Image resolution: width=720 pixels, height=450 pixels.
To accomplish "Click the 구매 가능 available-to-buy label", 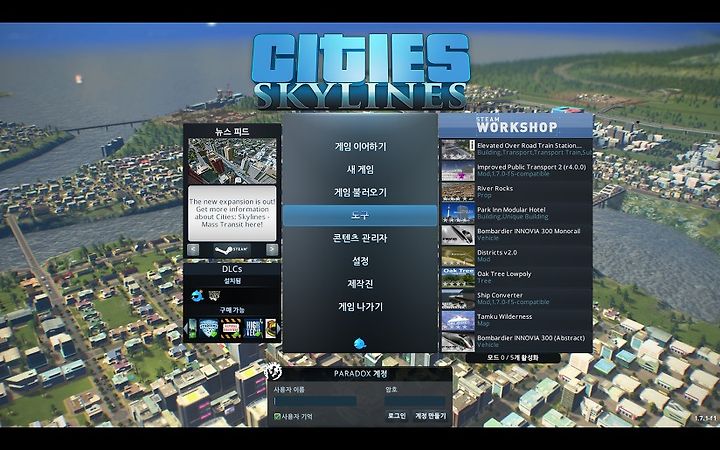I will (232, 310).
